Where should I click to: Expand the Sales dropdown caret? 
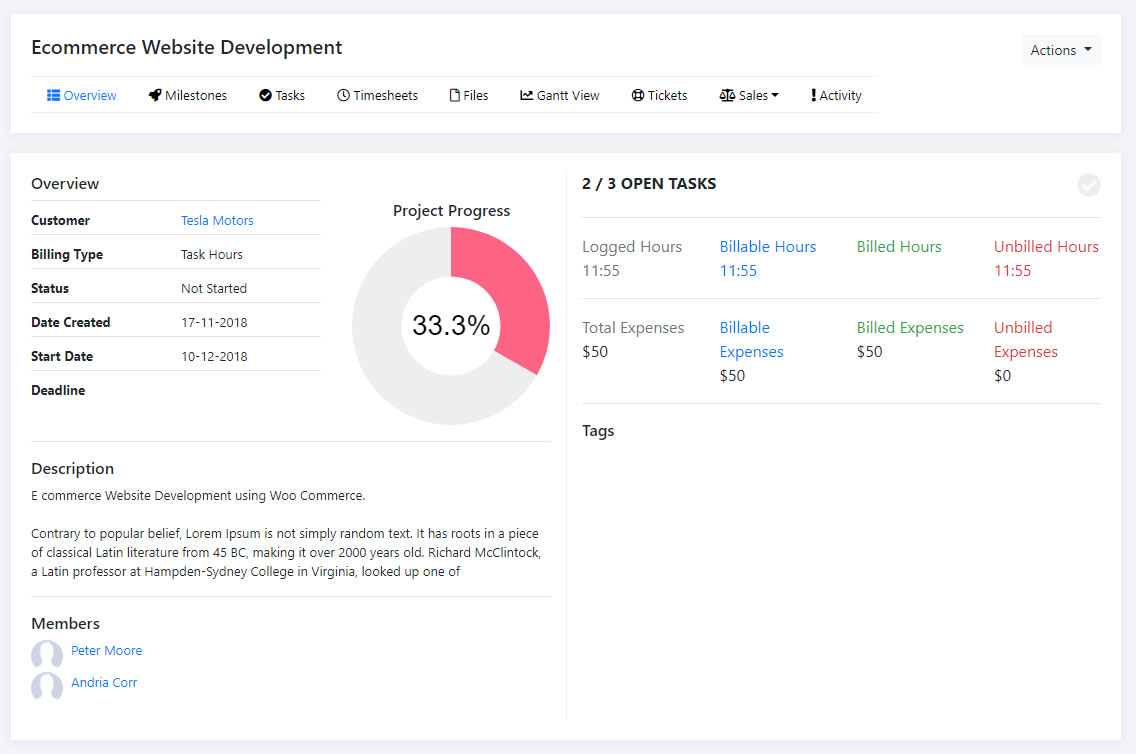775,96
